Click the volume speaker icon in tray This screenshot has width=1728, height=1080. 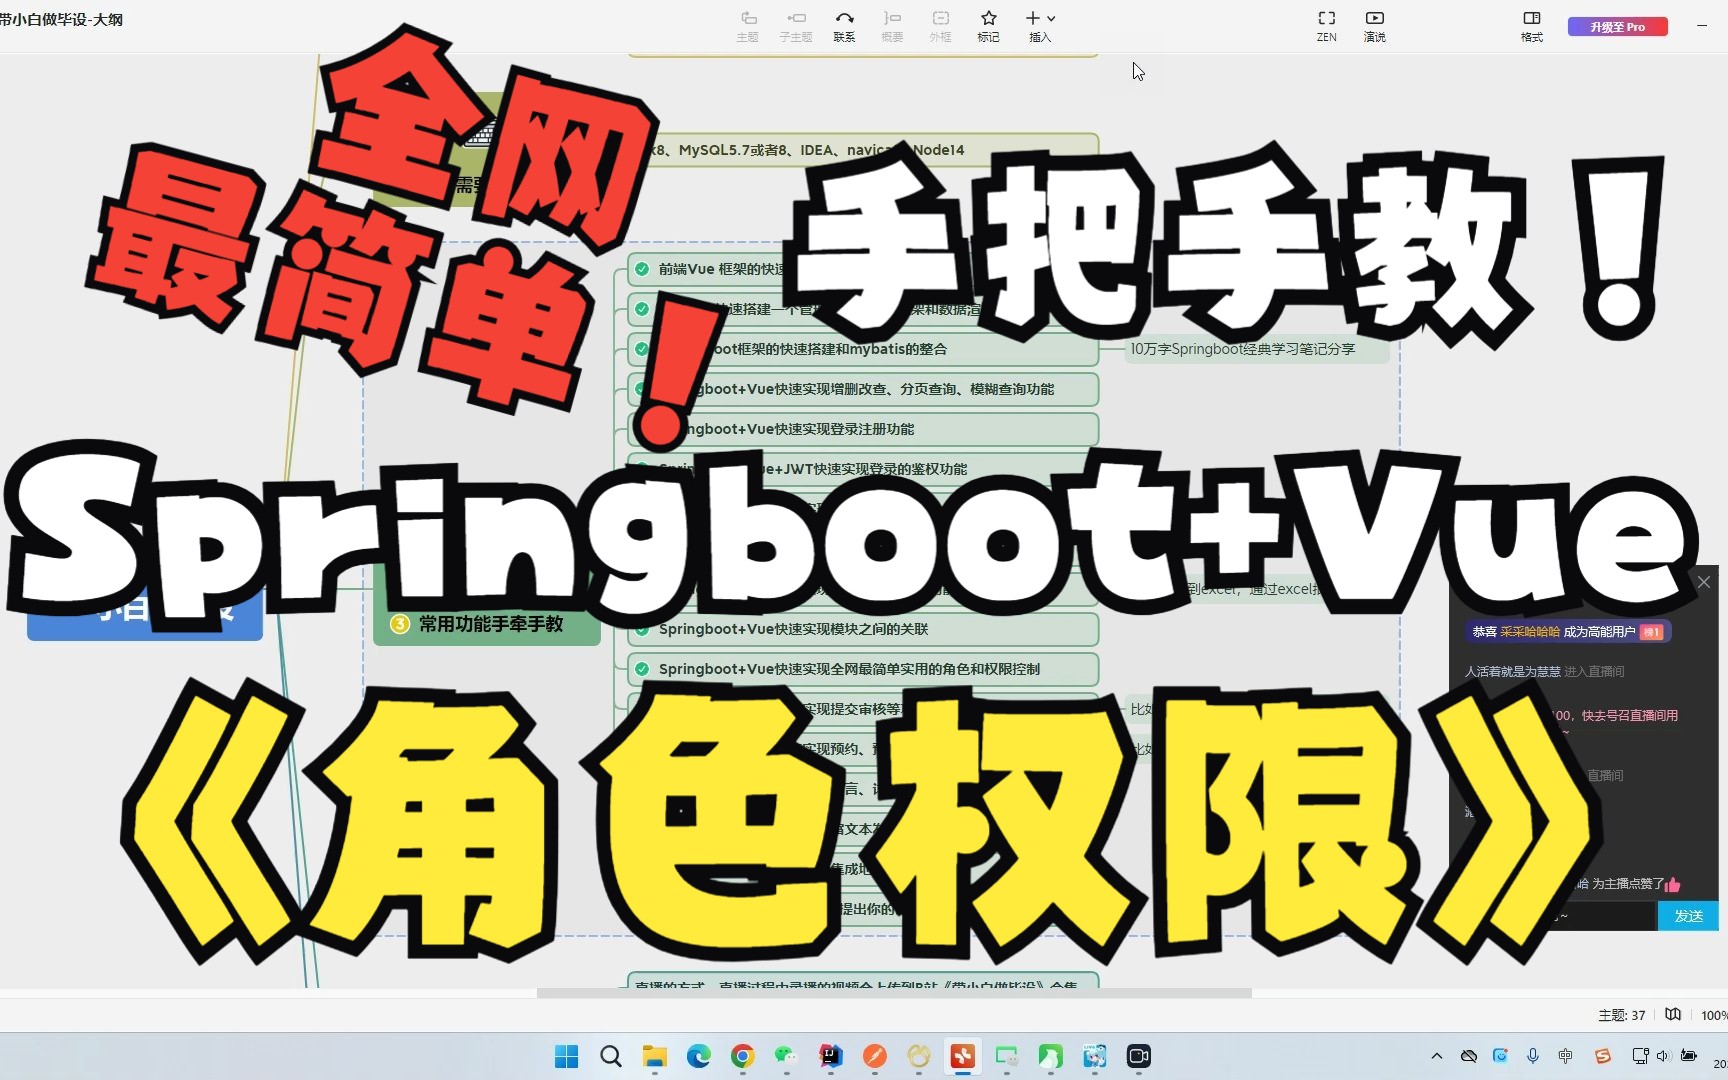[x=1662, y=1056]
